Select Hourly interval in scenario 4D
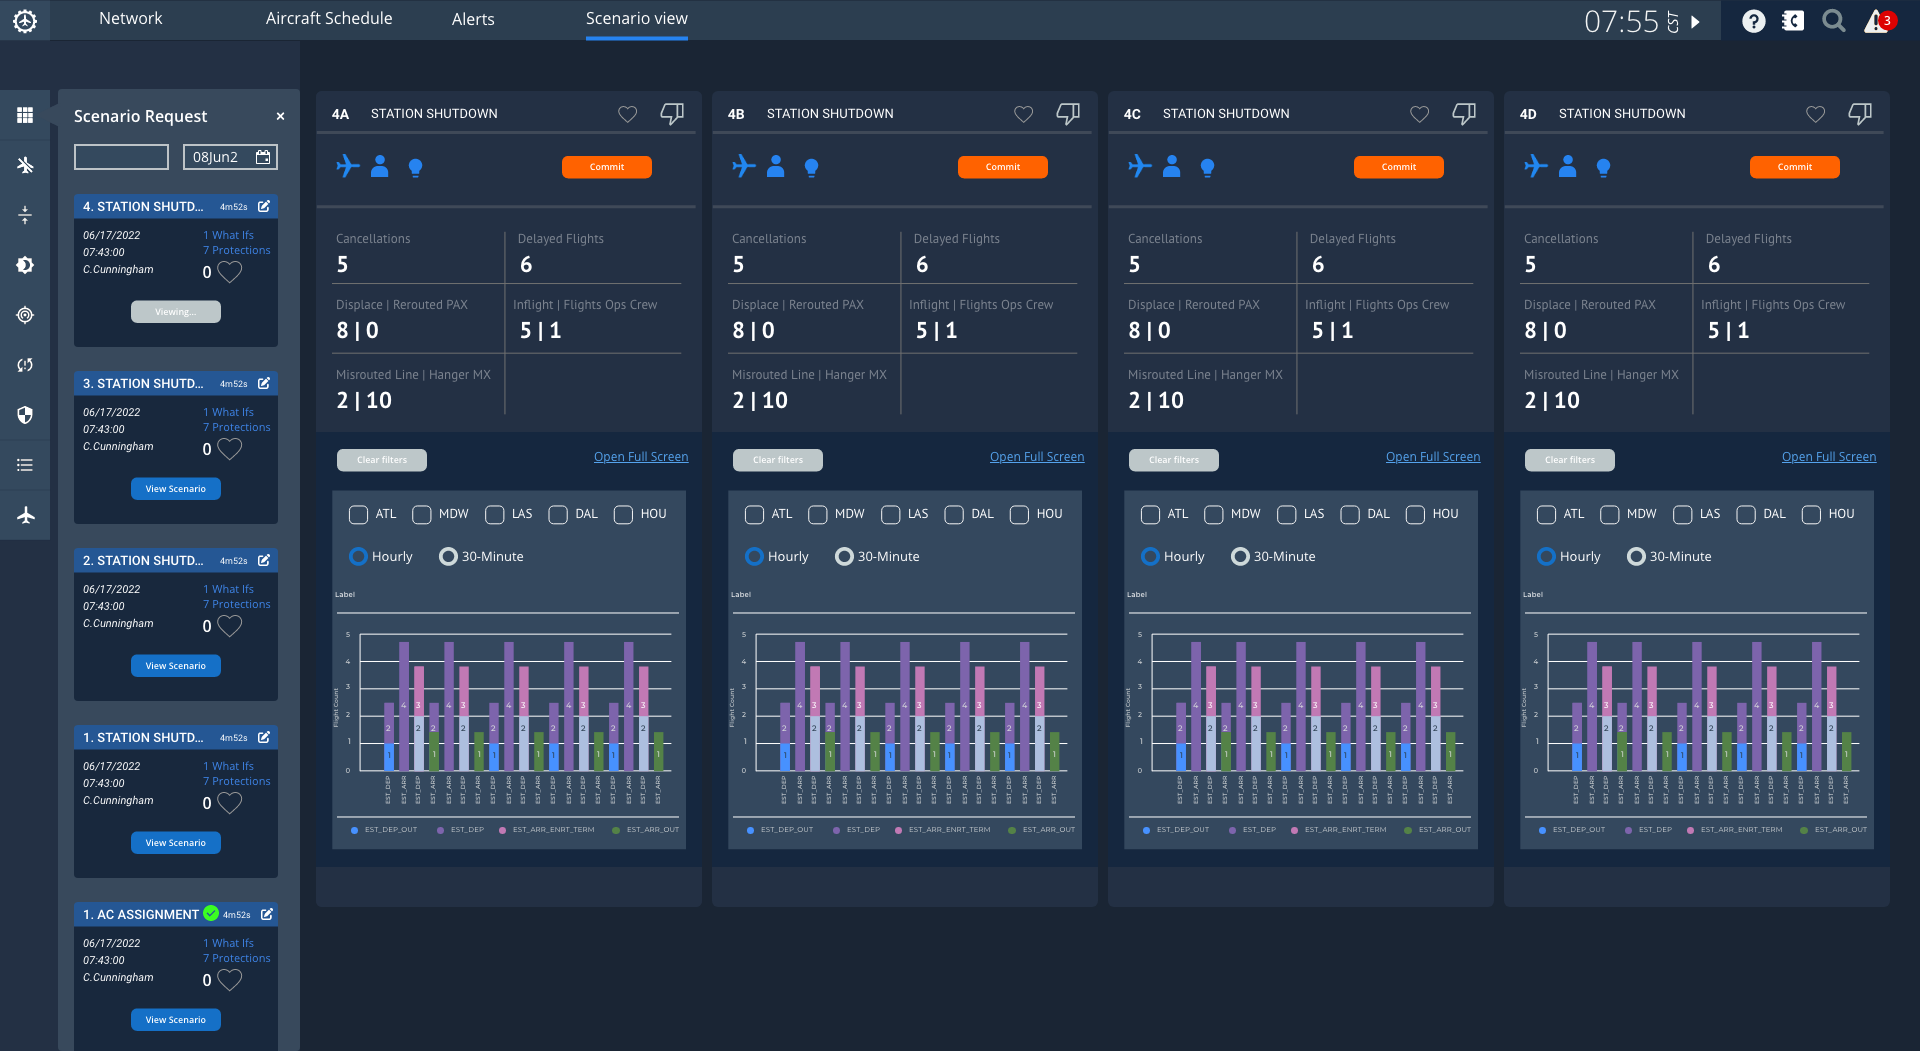This screenshot has width=1920, height=1051. [x=1547, y=556]
